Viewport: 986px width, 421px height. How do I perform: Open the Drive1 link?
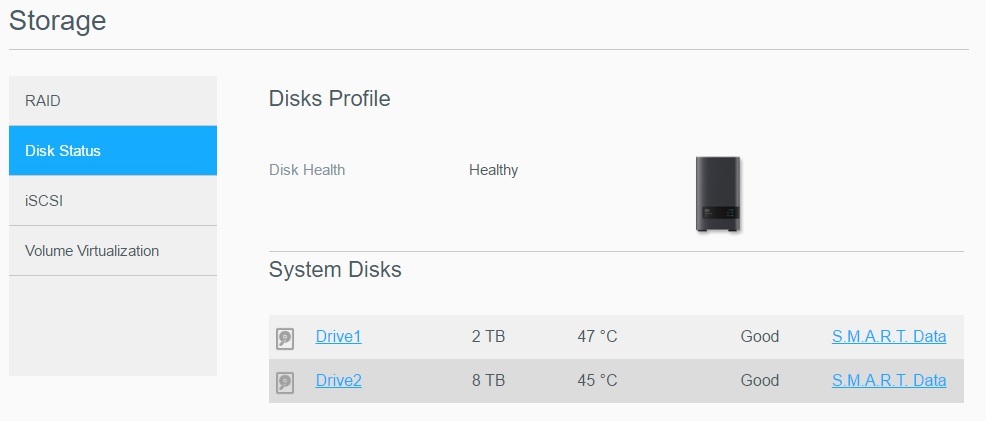click(338, 337)
